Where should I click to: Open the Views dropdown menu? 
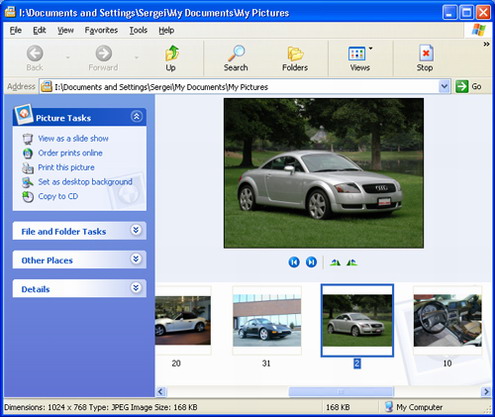(360, 58)
